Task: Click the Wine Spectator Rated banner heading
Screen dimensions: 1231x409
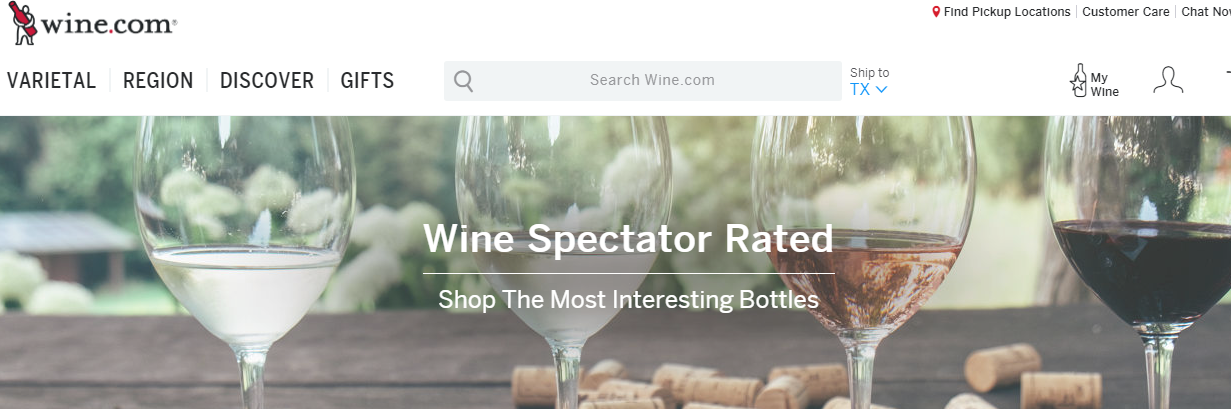Action: click(x=628, y=239)
